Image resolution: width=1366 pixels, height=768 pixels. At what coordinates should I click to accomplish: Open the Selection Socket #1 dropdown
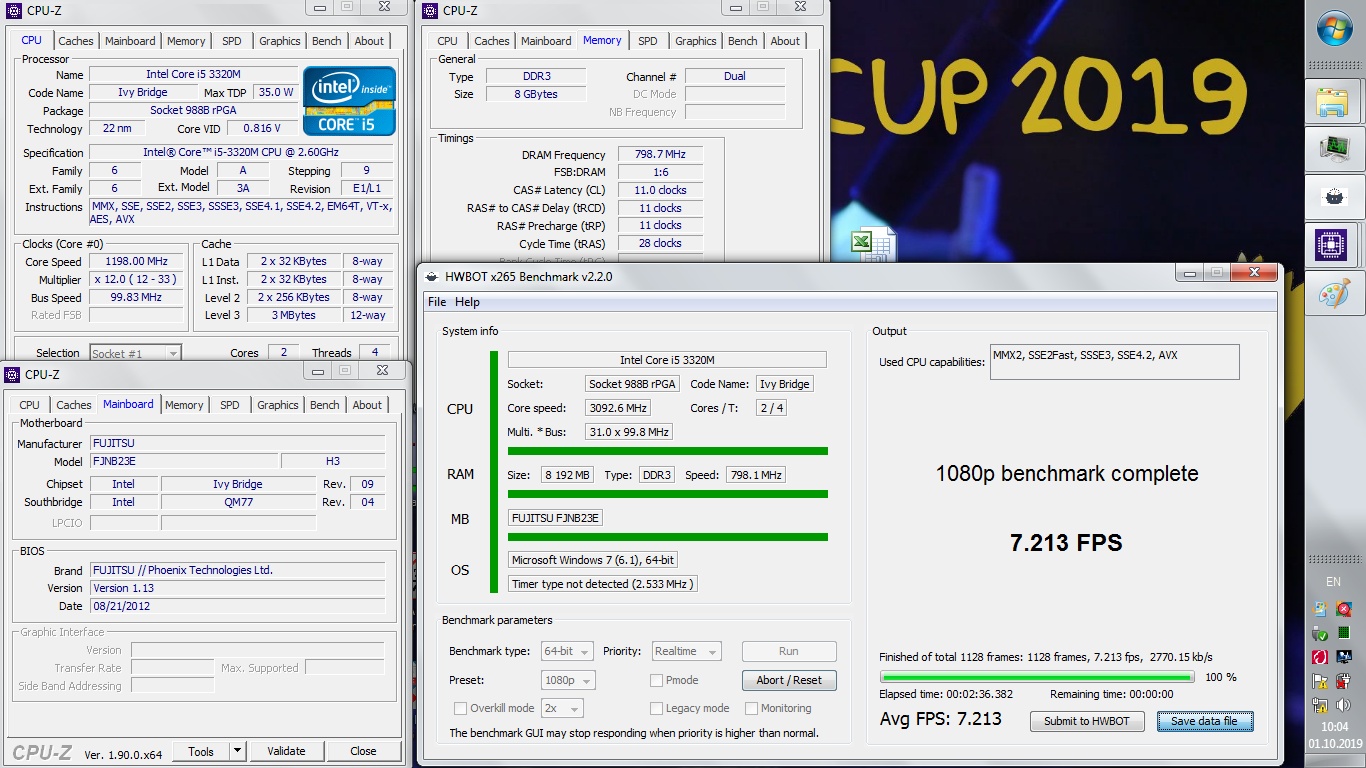pyautogui.click(x=135, y=353)
